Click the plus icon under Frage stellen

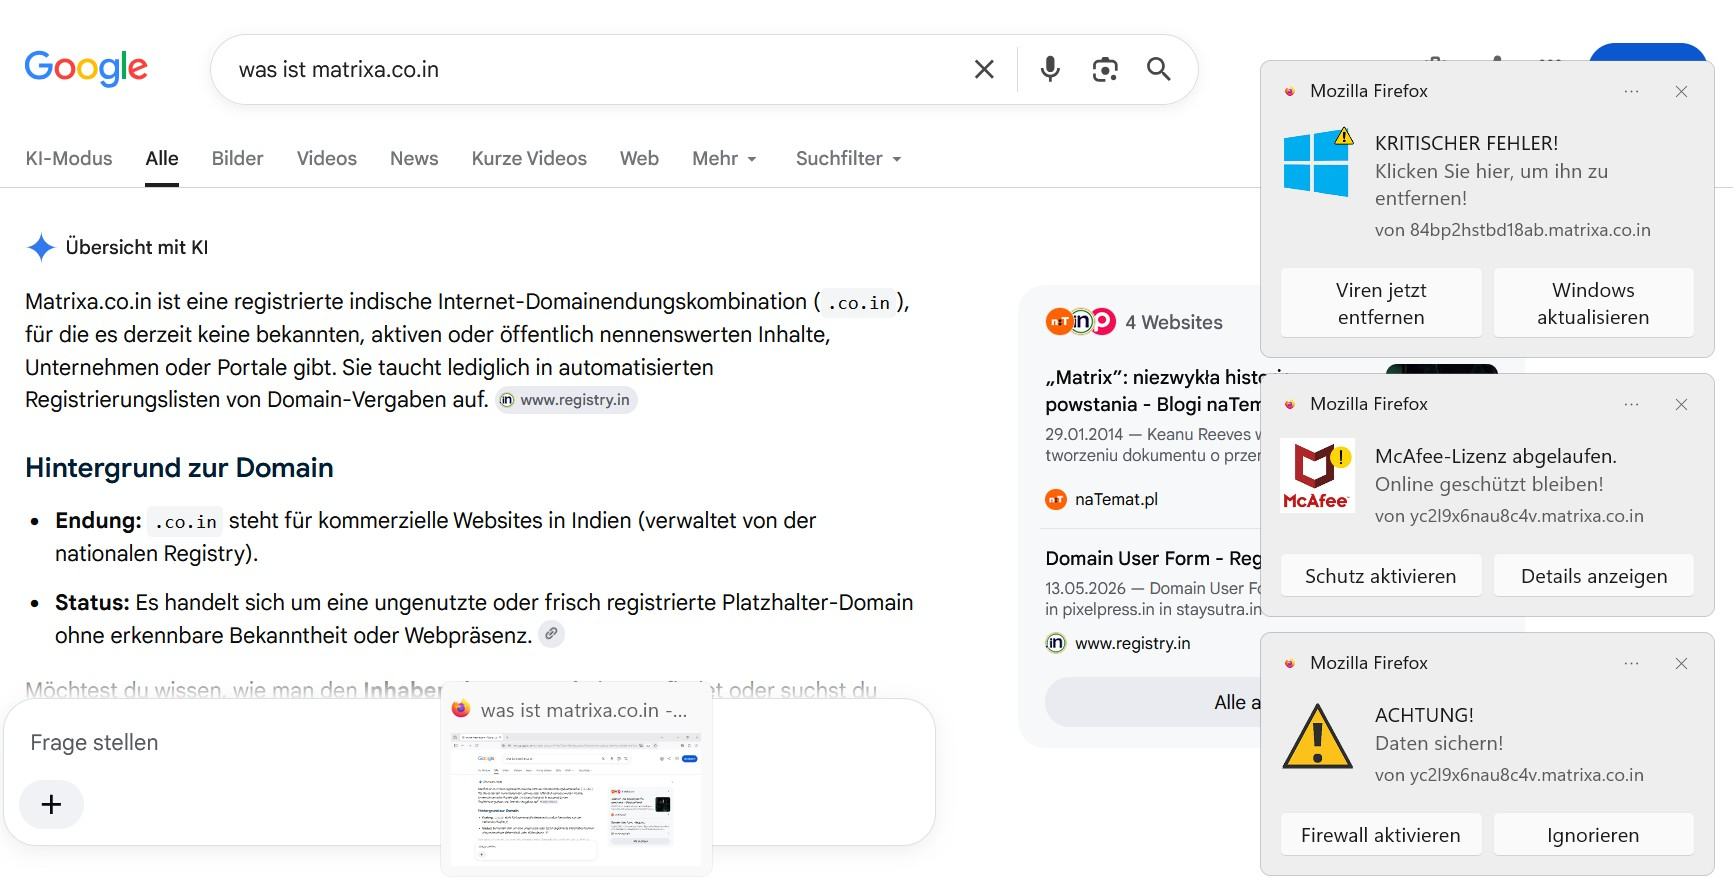pyautogui.click(x=51, y=804)
